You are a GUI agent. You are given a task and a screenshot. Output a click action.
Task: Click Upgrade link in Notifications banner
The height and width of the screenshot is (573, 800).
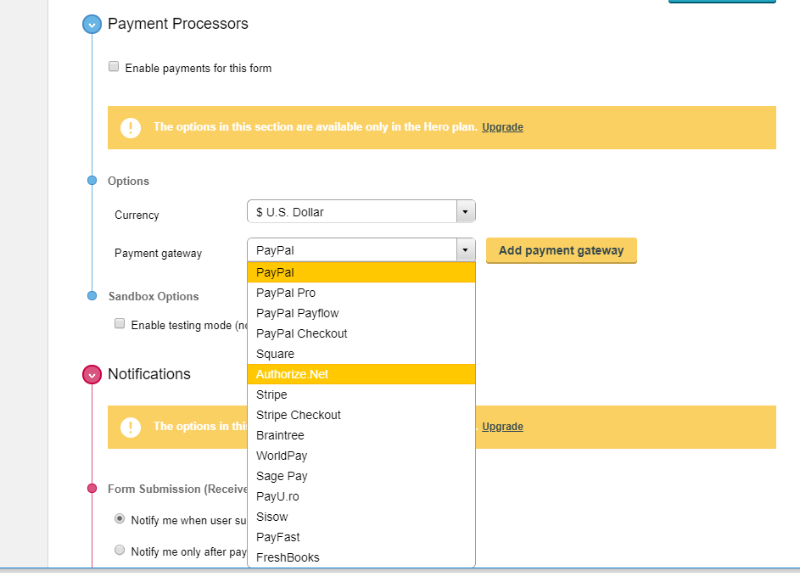(503, 427)
